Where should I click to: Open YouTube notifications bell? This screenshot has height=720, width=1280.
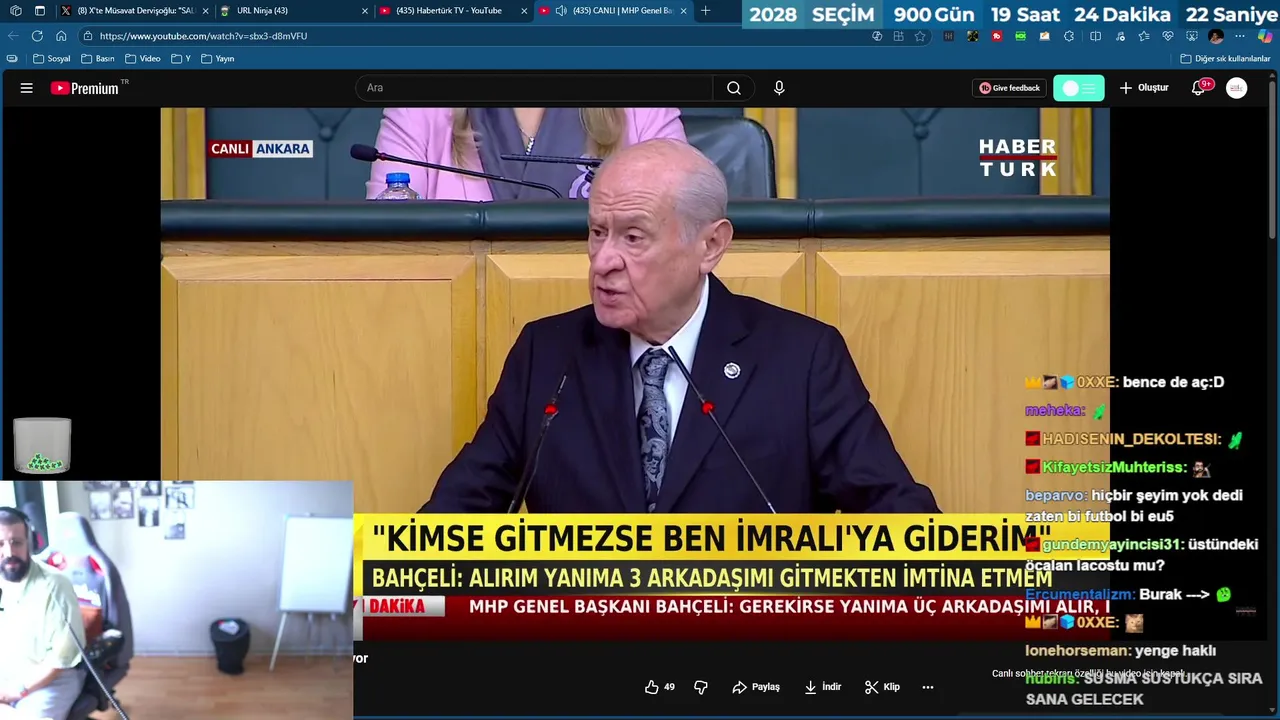(x=1198, y=88)
